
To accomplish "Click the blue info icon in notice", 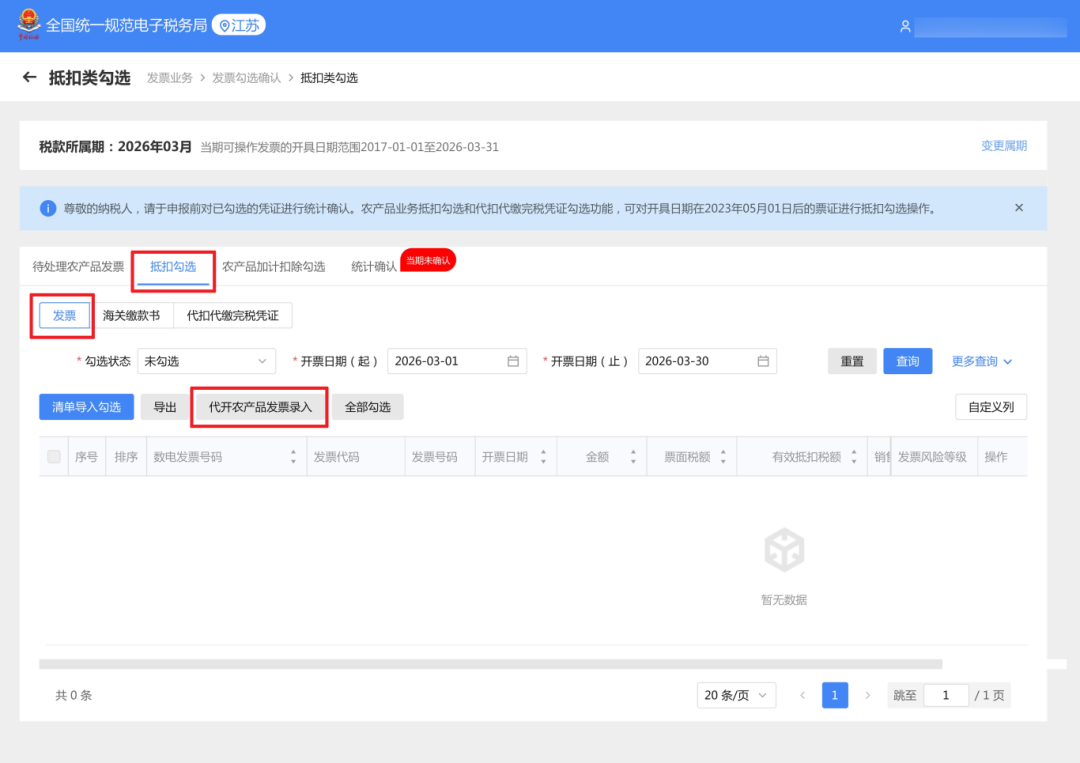I will click(x=48, y=208).
